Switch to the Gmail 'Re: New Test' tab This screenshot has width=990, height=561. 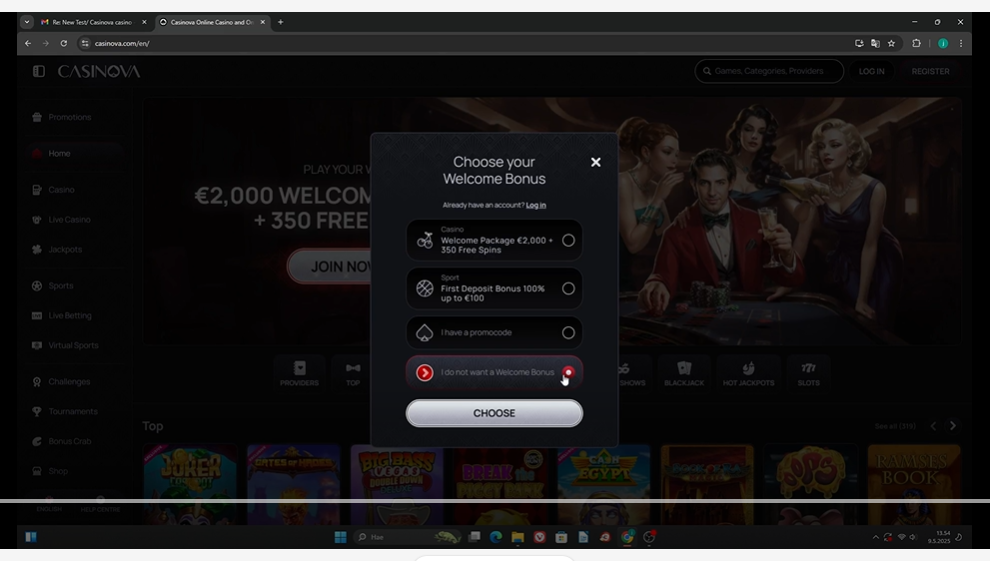pyautogui.click(x=93, y=22)
